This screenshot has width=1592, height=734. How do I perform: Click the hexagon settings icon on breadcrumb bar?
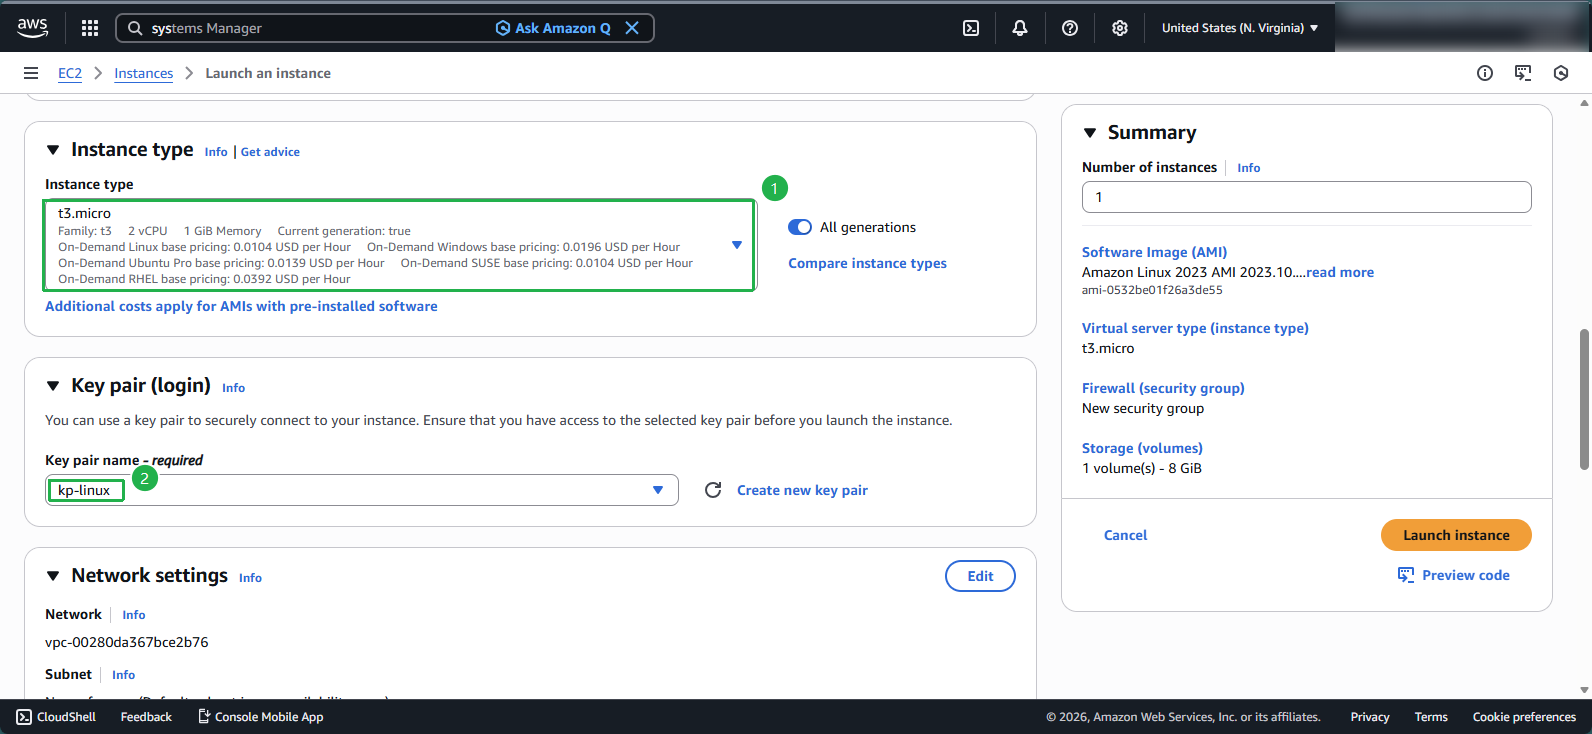[x=1561, y=73]
